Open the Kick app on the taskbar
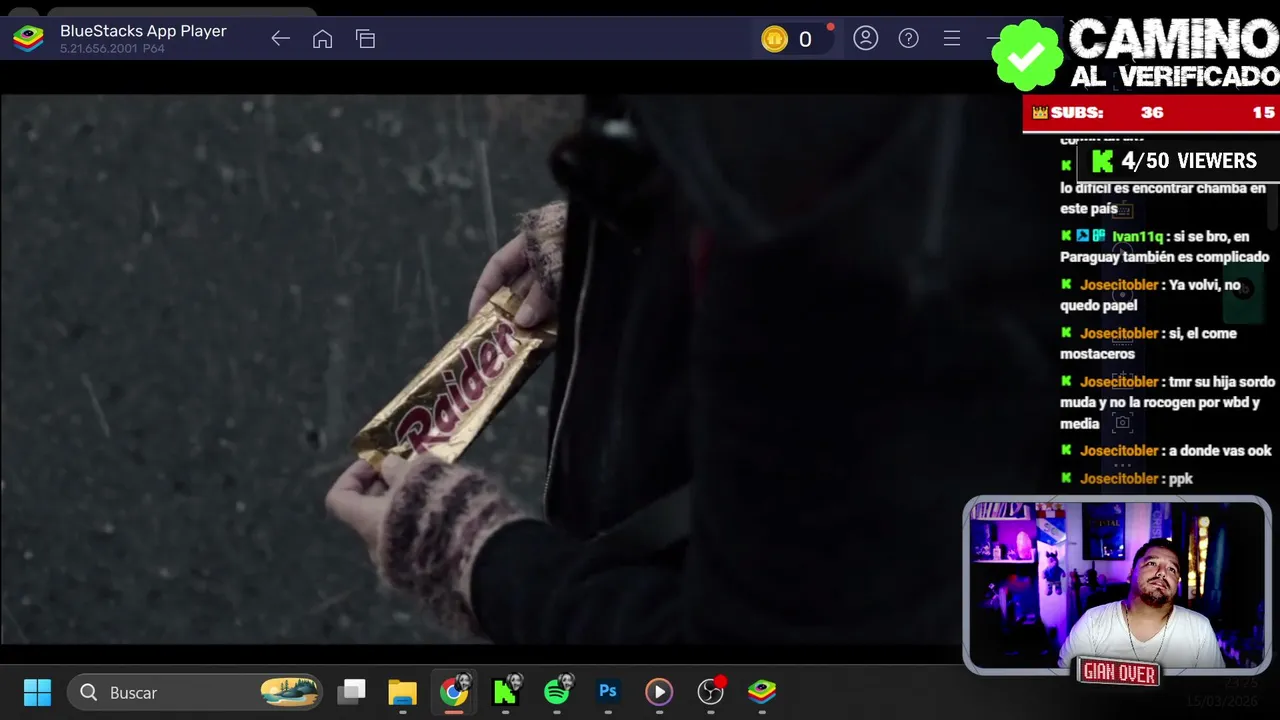Viewport: 1280px width, 720px height. 506,692
